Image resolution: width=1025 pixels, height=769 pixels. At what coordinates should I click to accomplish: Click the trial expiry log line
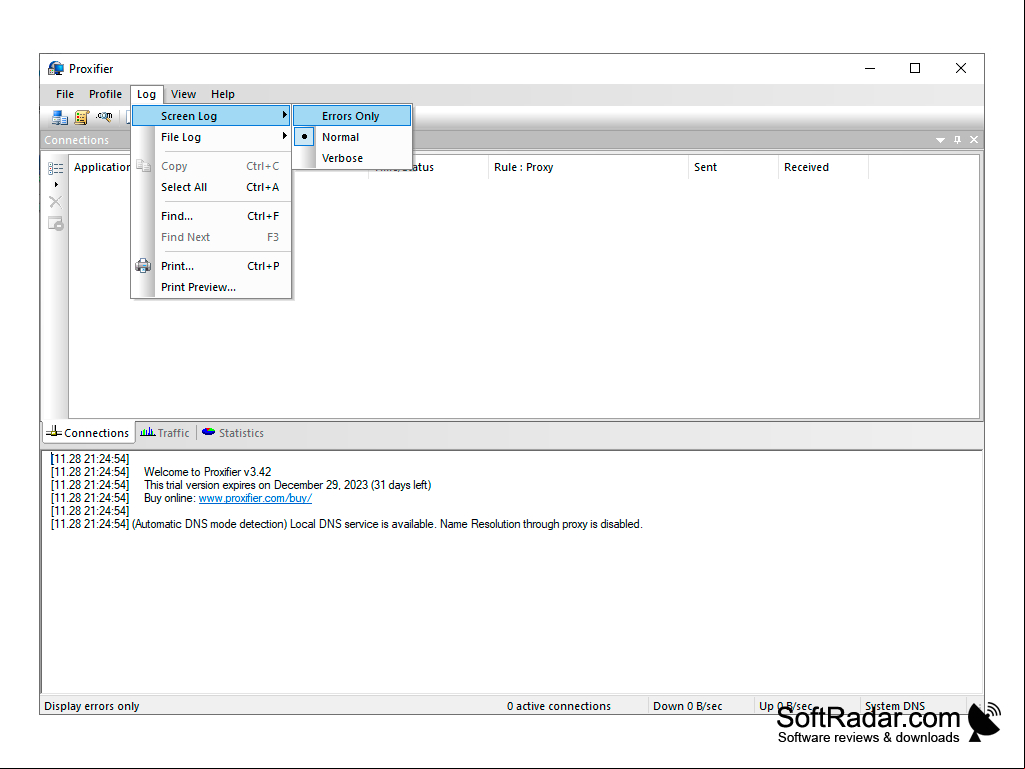pos(288,485)
